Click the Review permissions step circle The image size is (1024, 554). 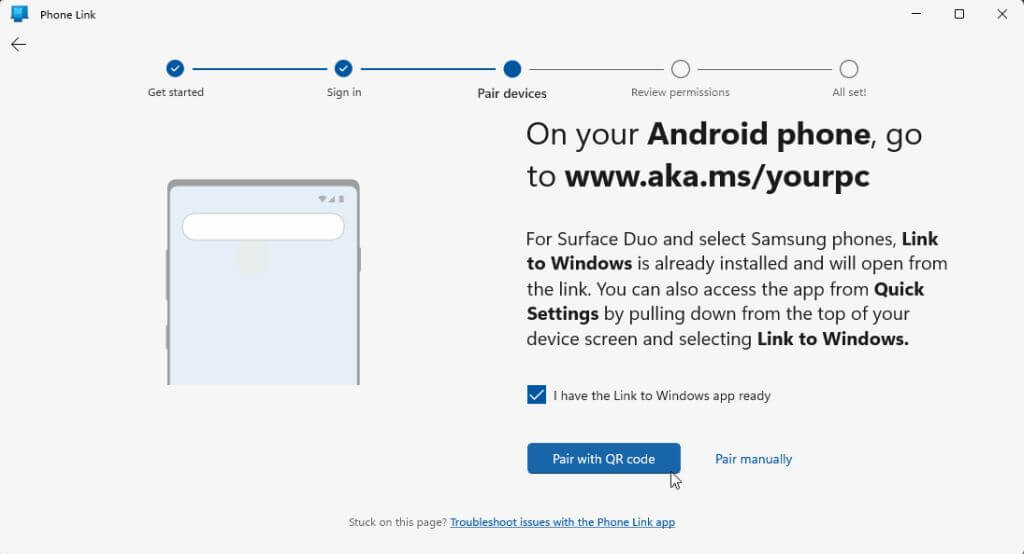(x=680, y=69)
